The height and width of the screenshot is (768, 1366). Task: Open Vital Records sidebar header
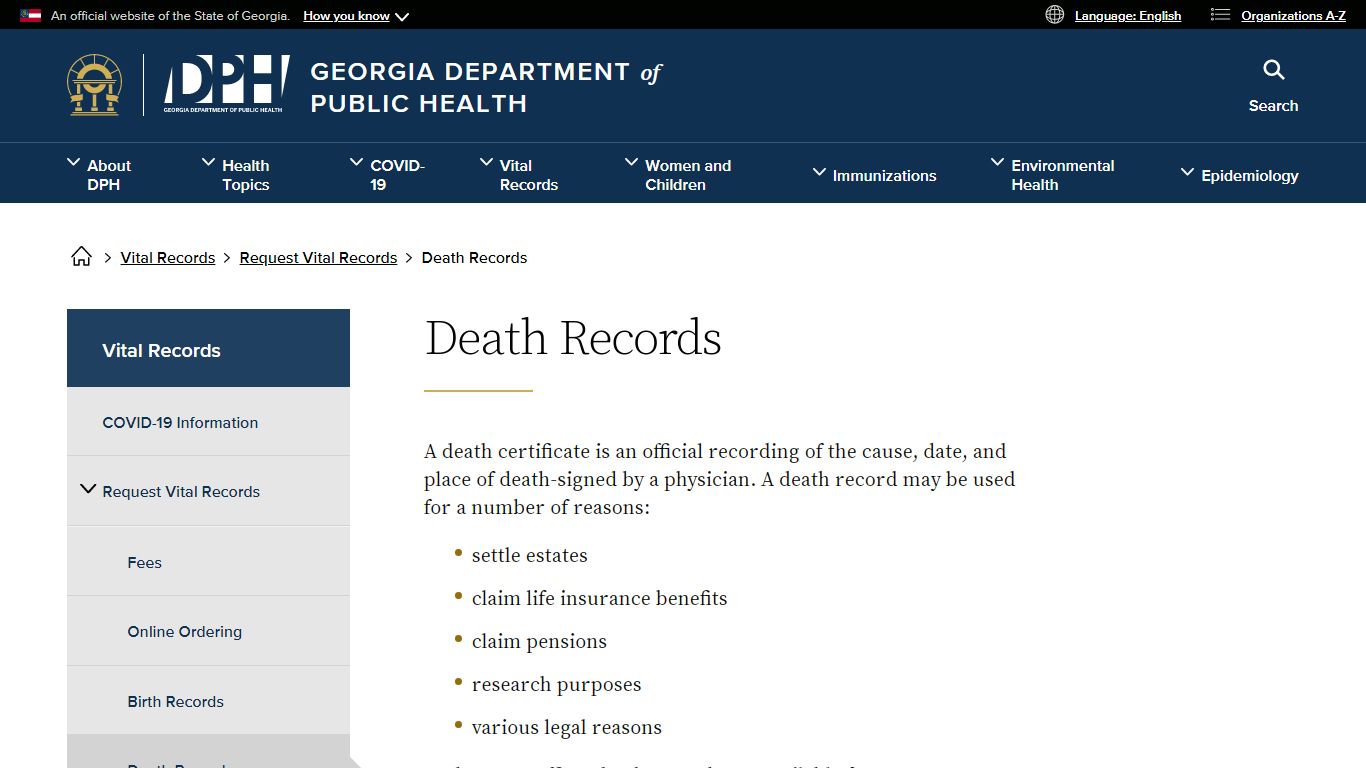pyautogui.click(x=208, y=348)
